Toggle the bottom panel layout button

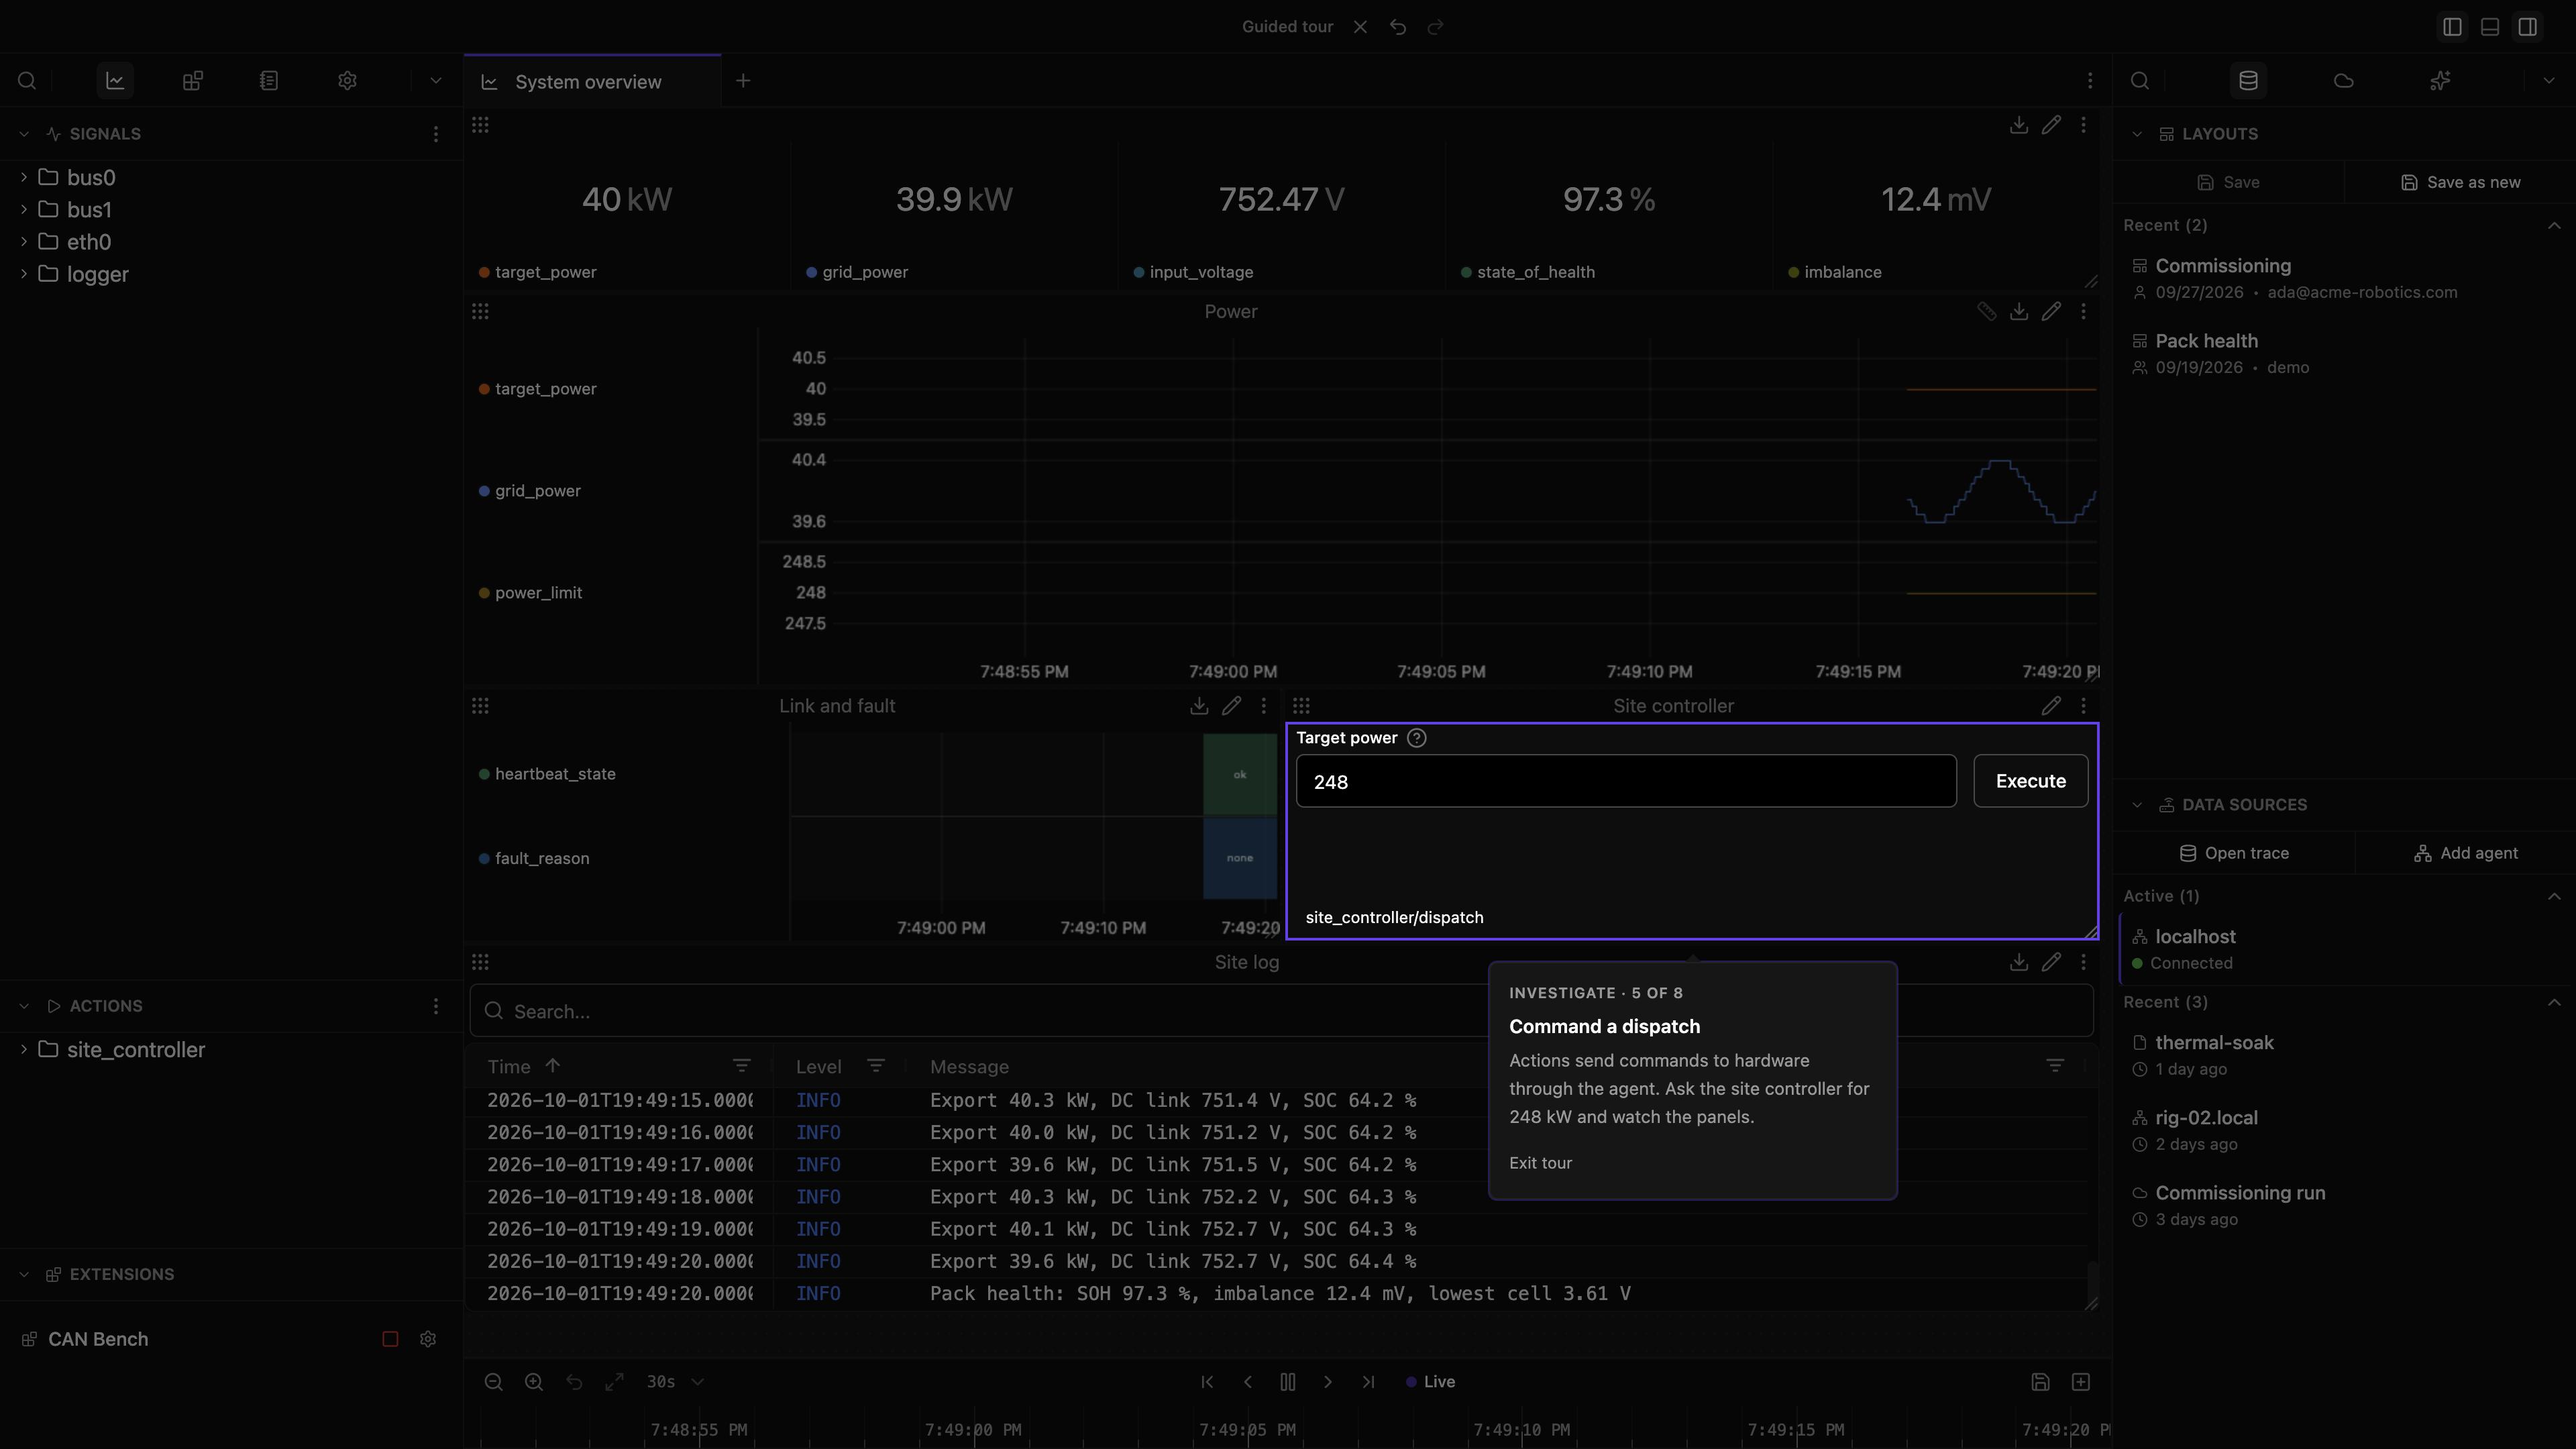pyautogui.click(x=2490, y=27)
